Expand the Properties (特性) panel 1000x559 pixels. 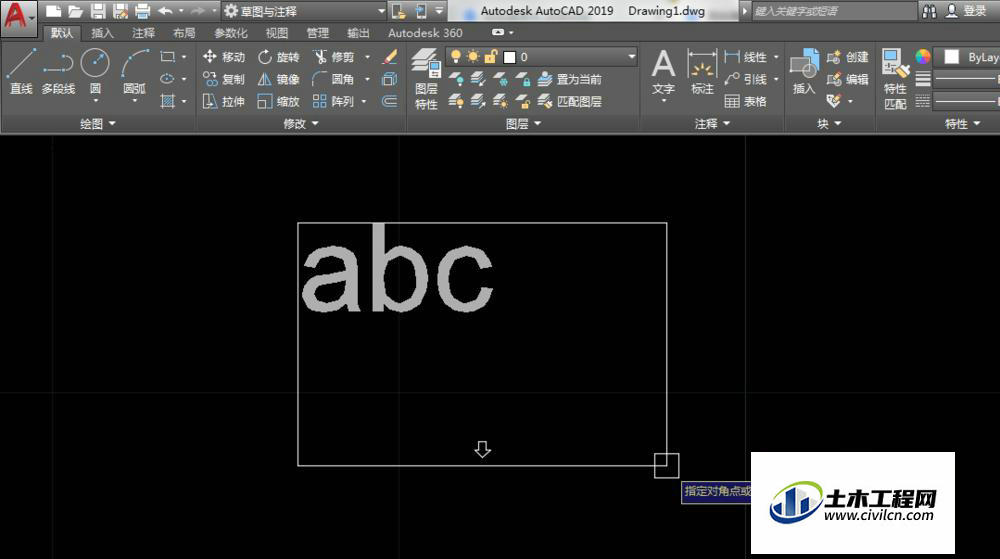[x=962, y=124]
